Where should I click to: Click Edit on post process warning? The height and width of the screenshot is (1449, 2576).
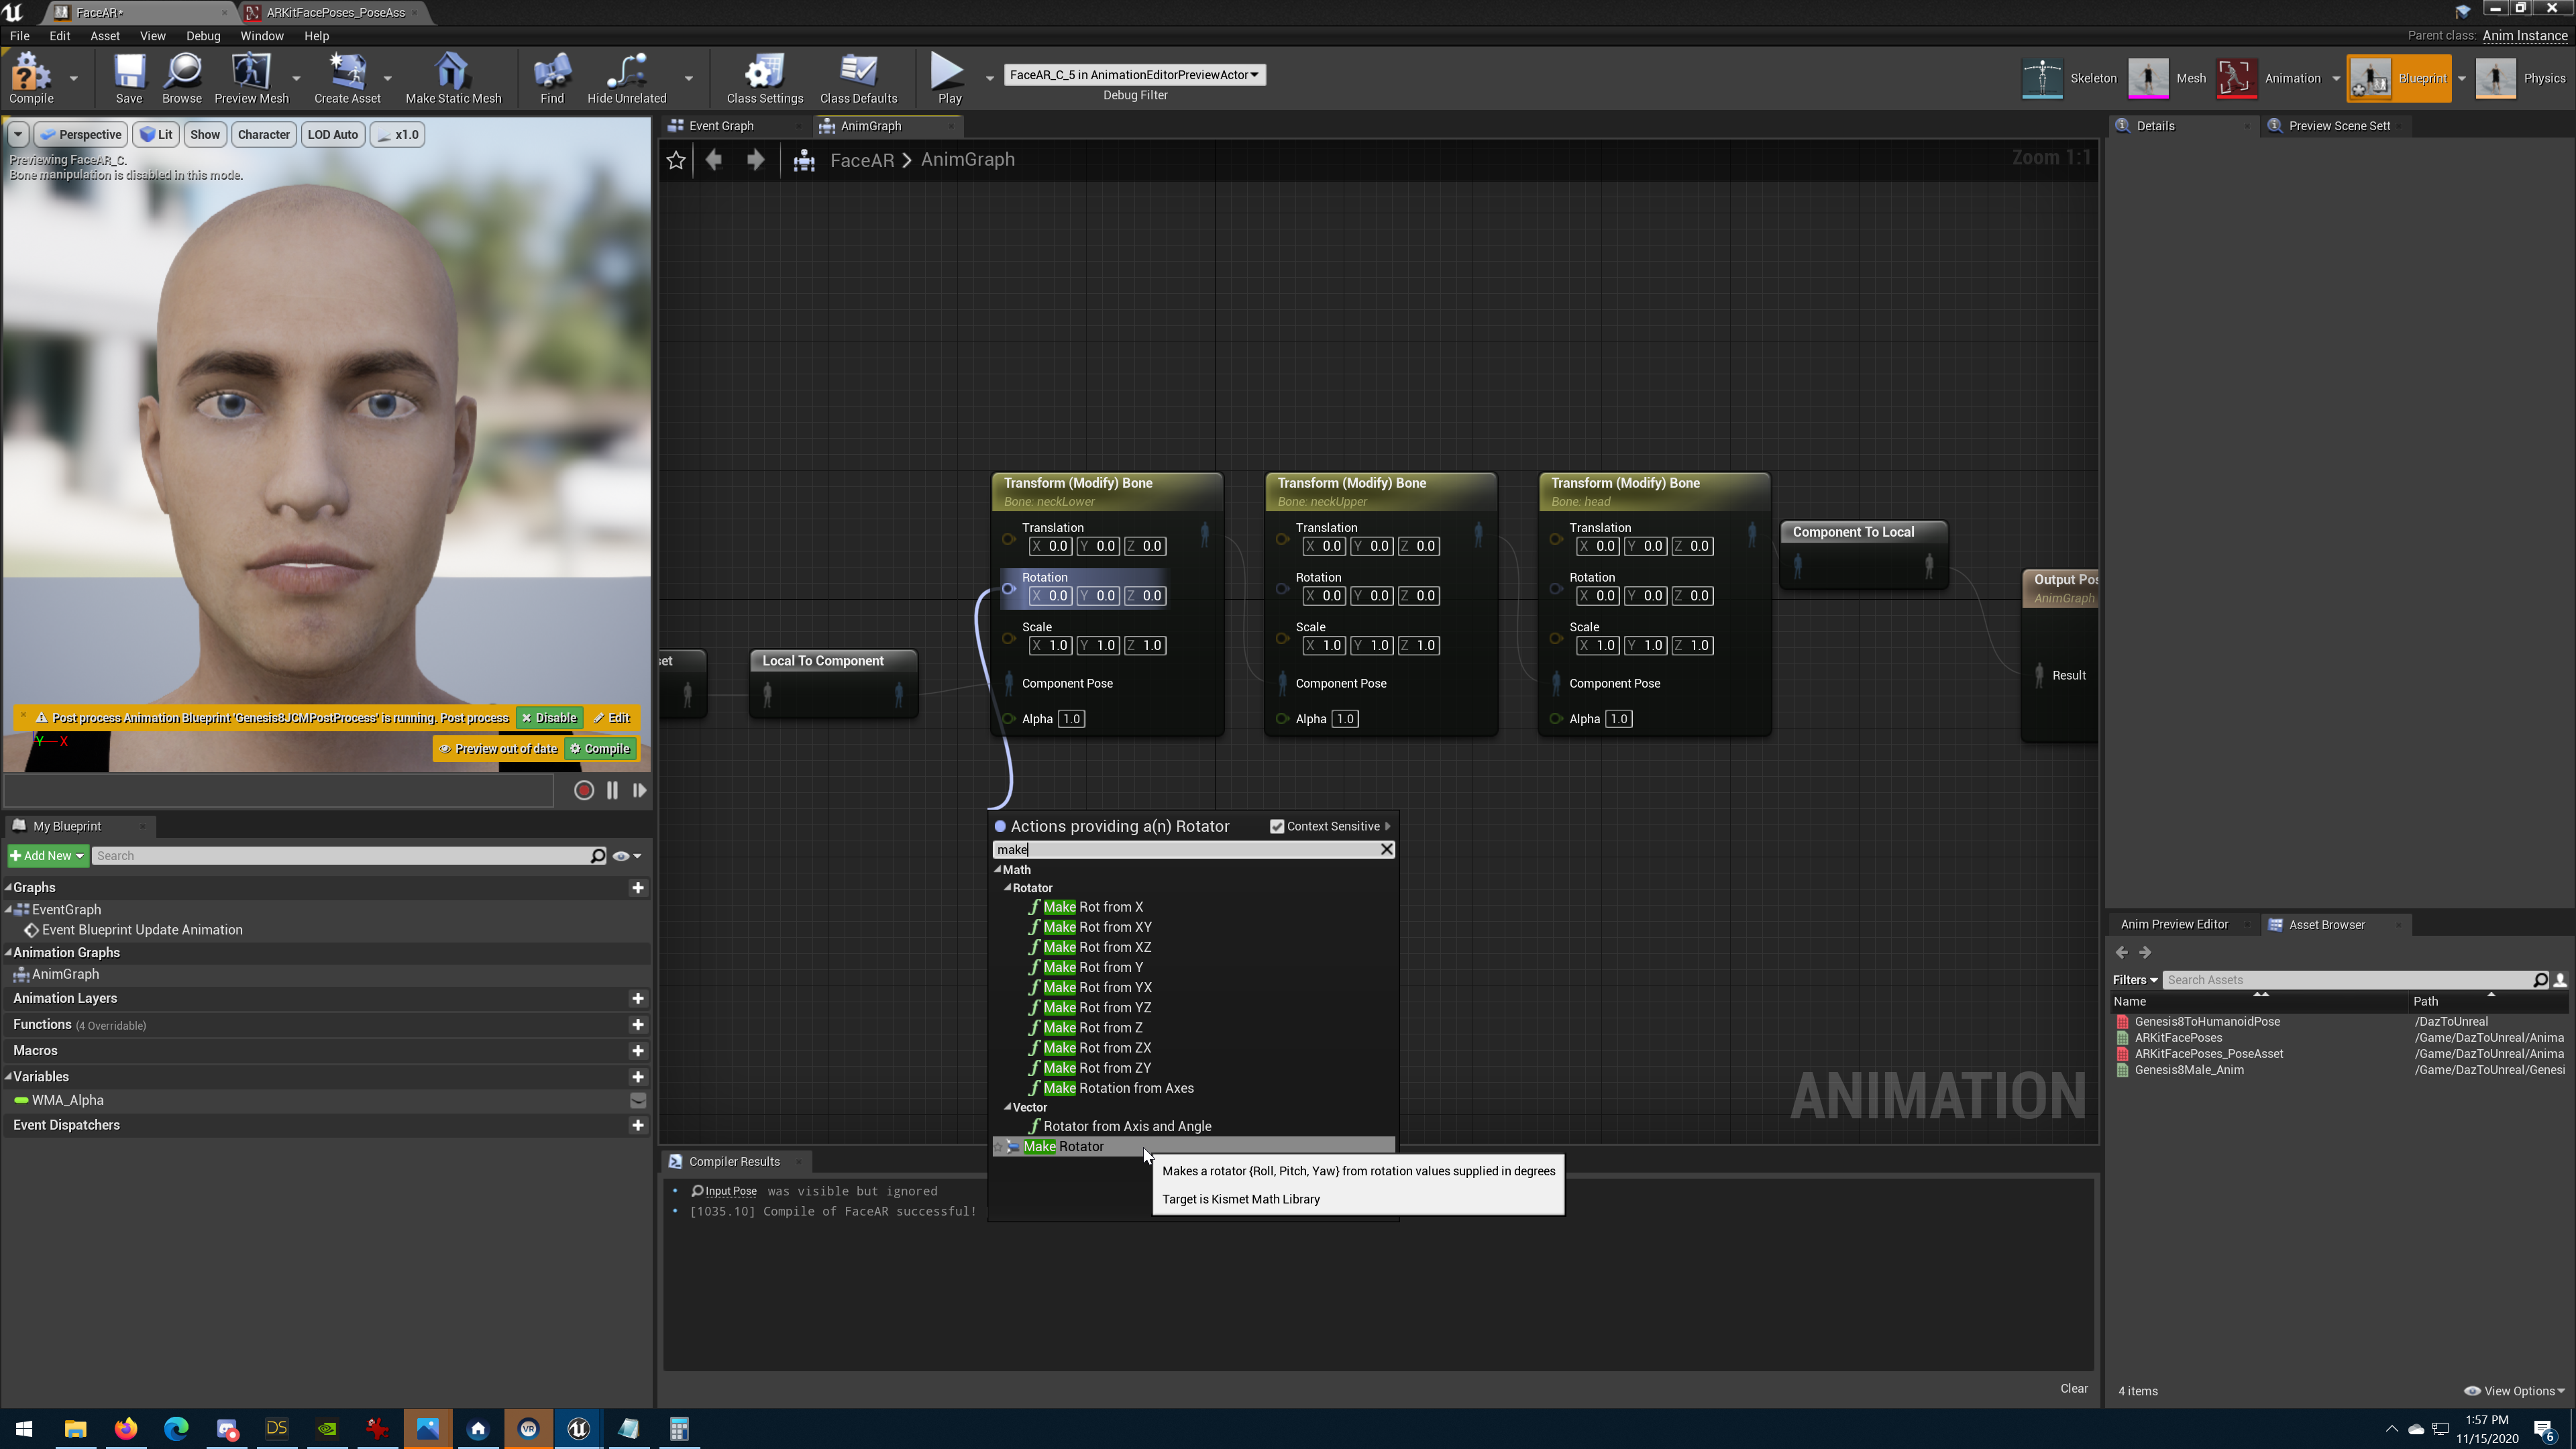click(x=612, y=718)
